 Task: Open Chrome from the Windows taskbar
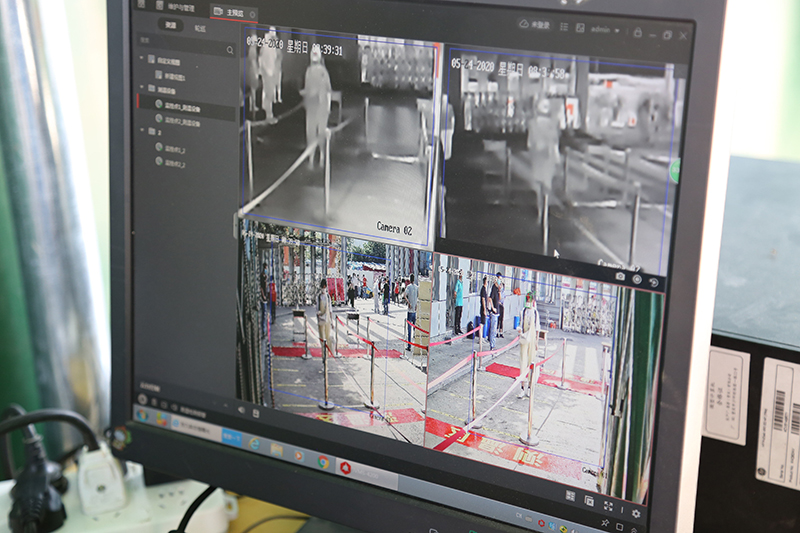[324, 461]
